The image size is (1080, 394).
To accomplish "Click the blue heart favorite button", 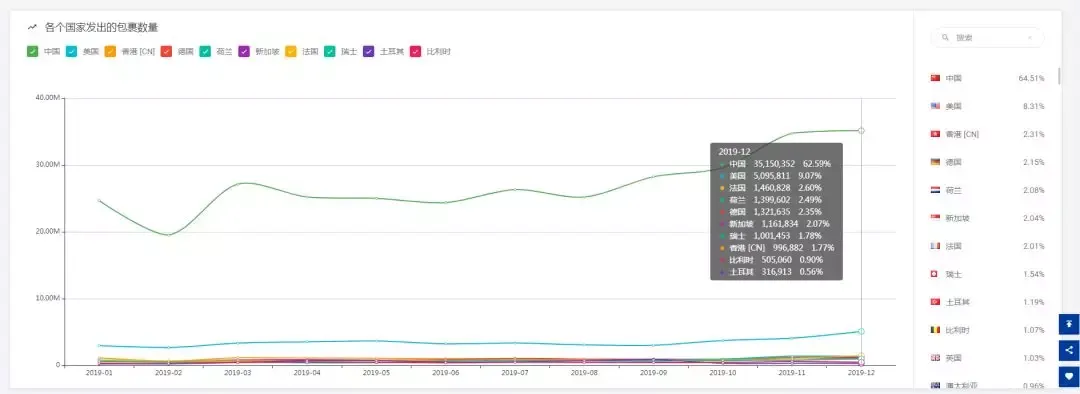I will click(x=1069, y=376).
